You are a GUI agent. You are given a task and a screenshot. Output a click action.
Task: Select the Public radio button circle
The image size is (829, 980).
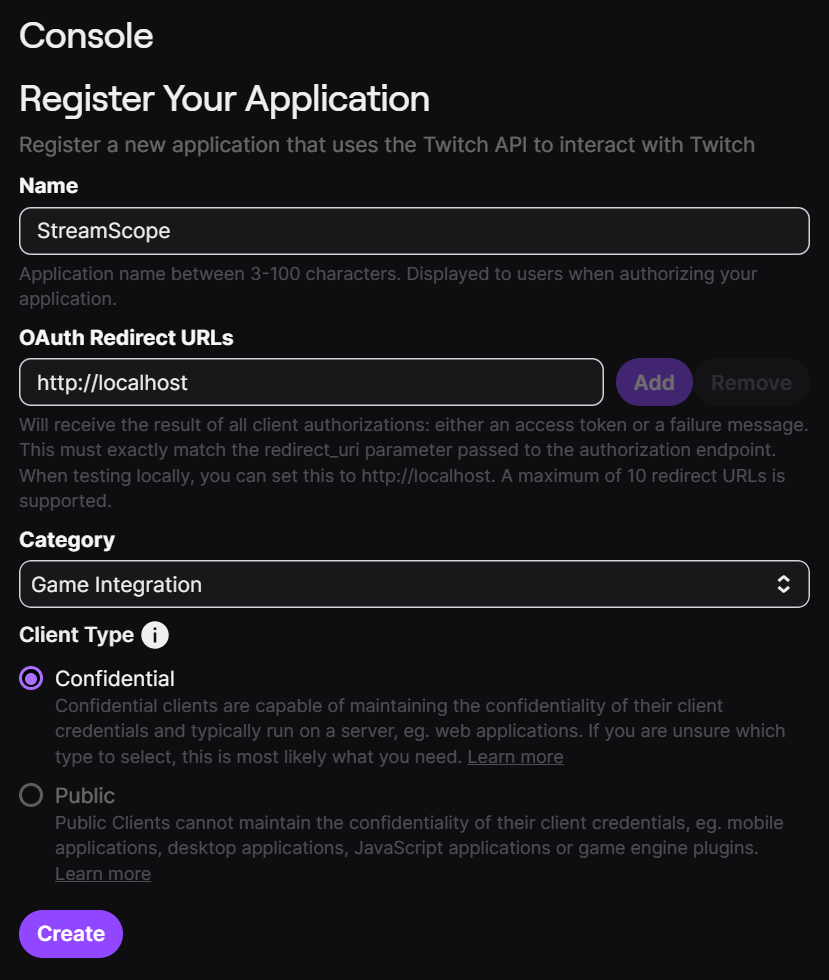tap(32, 795)
